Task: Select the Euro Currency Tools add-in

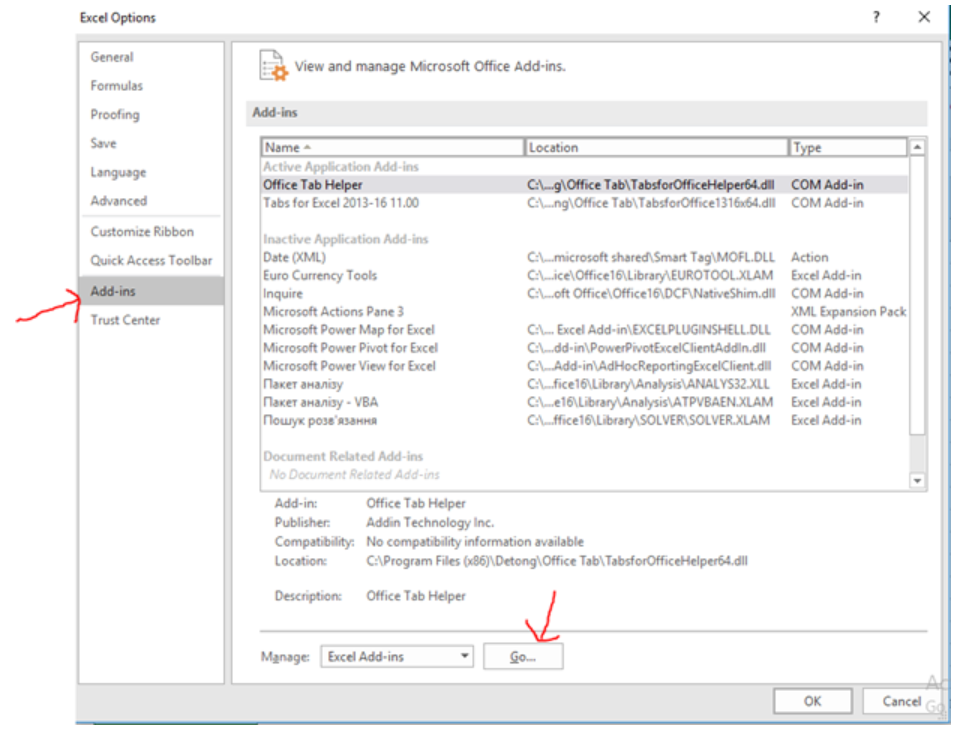Action: coord(584,275)
